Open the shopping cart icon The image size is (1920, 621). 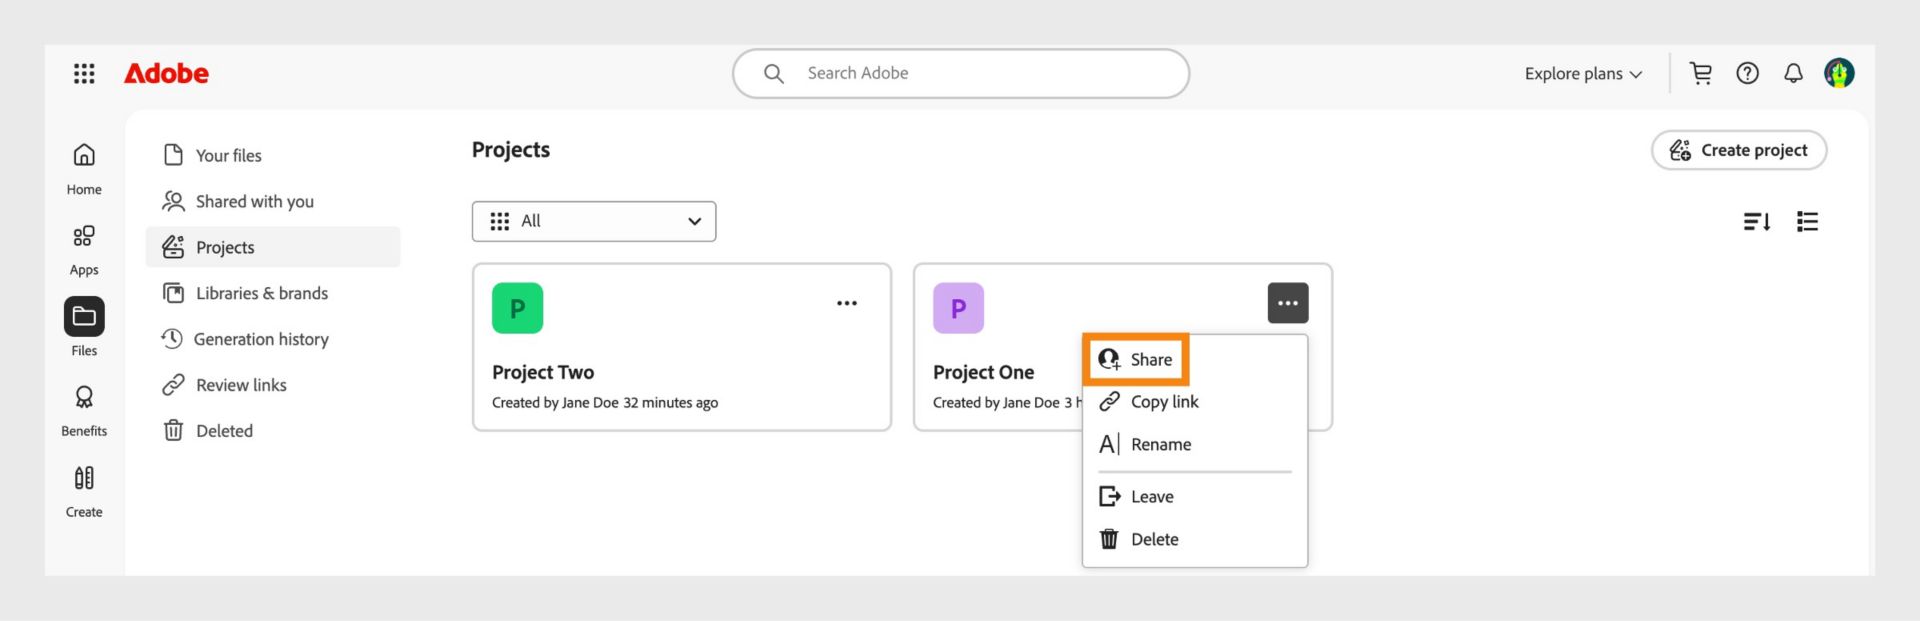(x=1700, y=73)
